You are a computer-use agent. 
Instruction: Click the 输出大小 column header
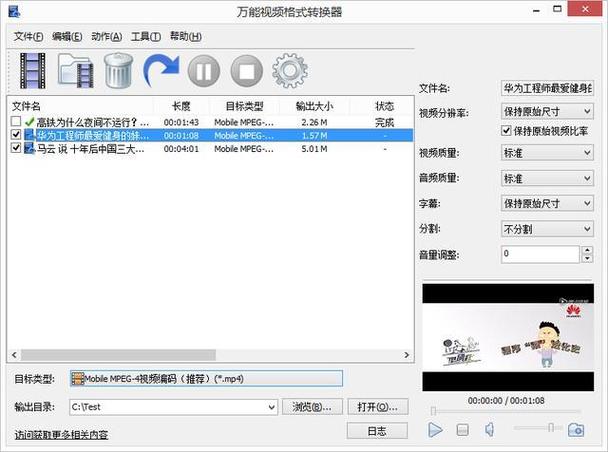pyautogui.click(x=314, y=106)
